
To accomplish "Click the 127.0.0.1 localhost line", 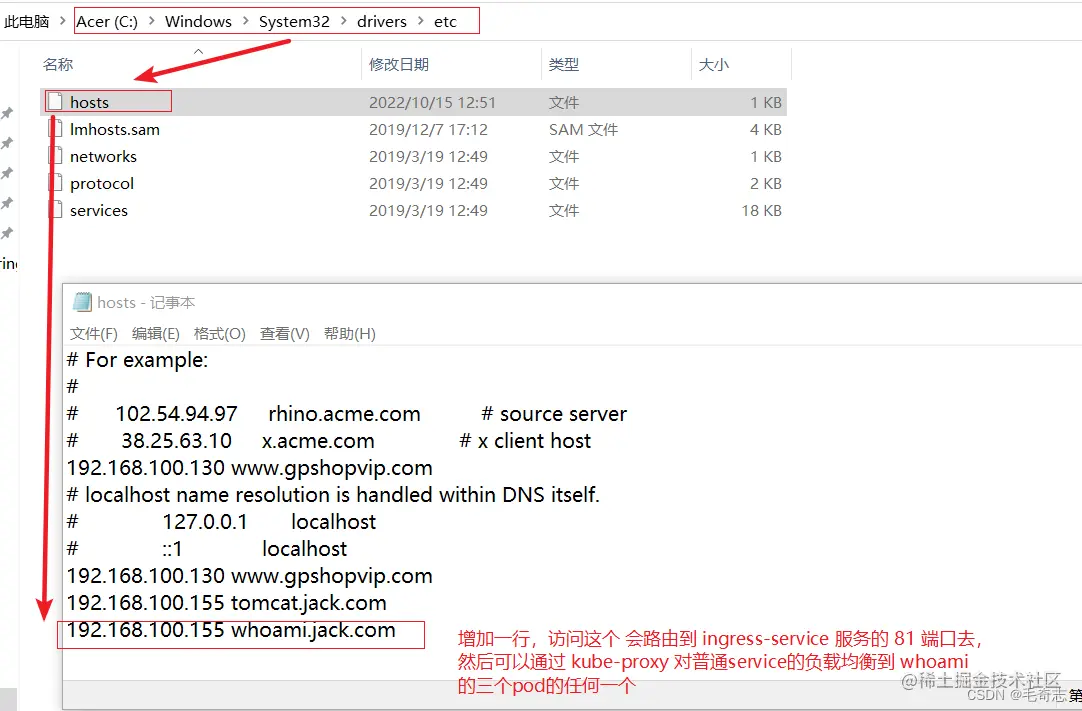I will click(x=222, y=522).
